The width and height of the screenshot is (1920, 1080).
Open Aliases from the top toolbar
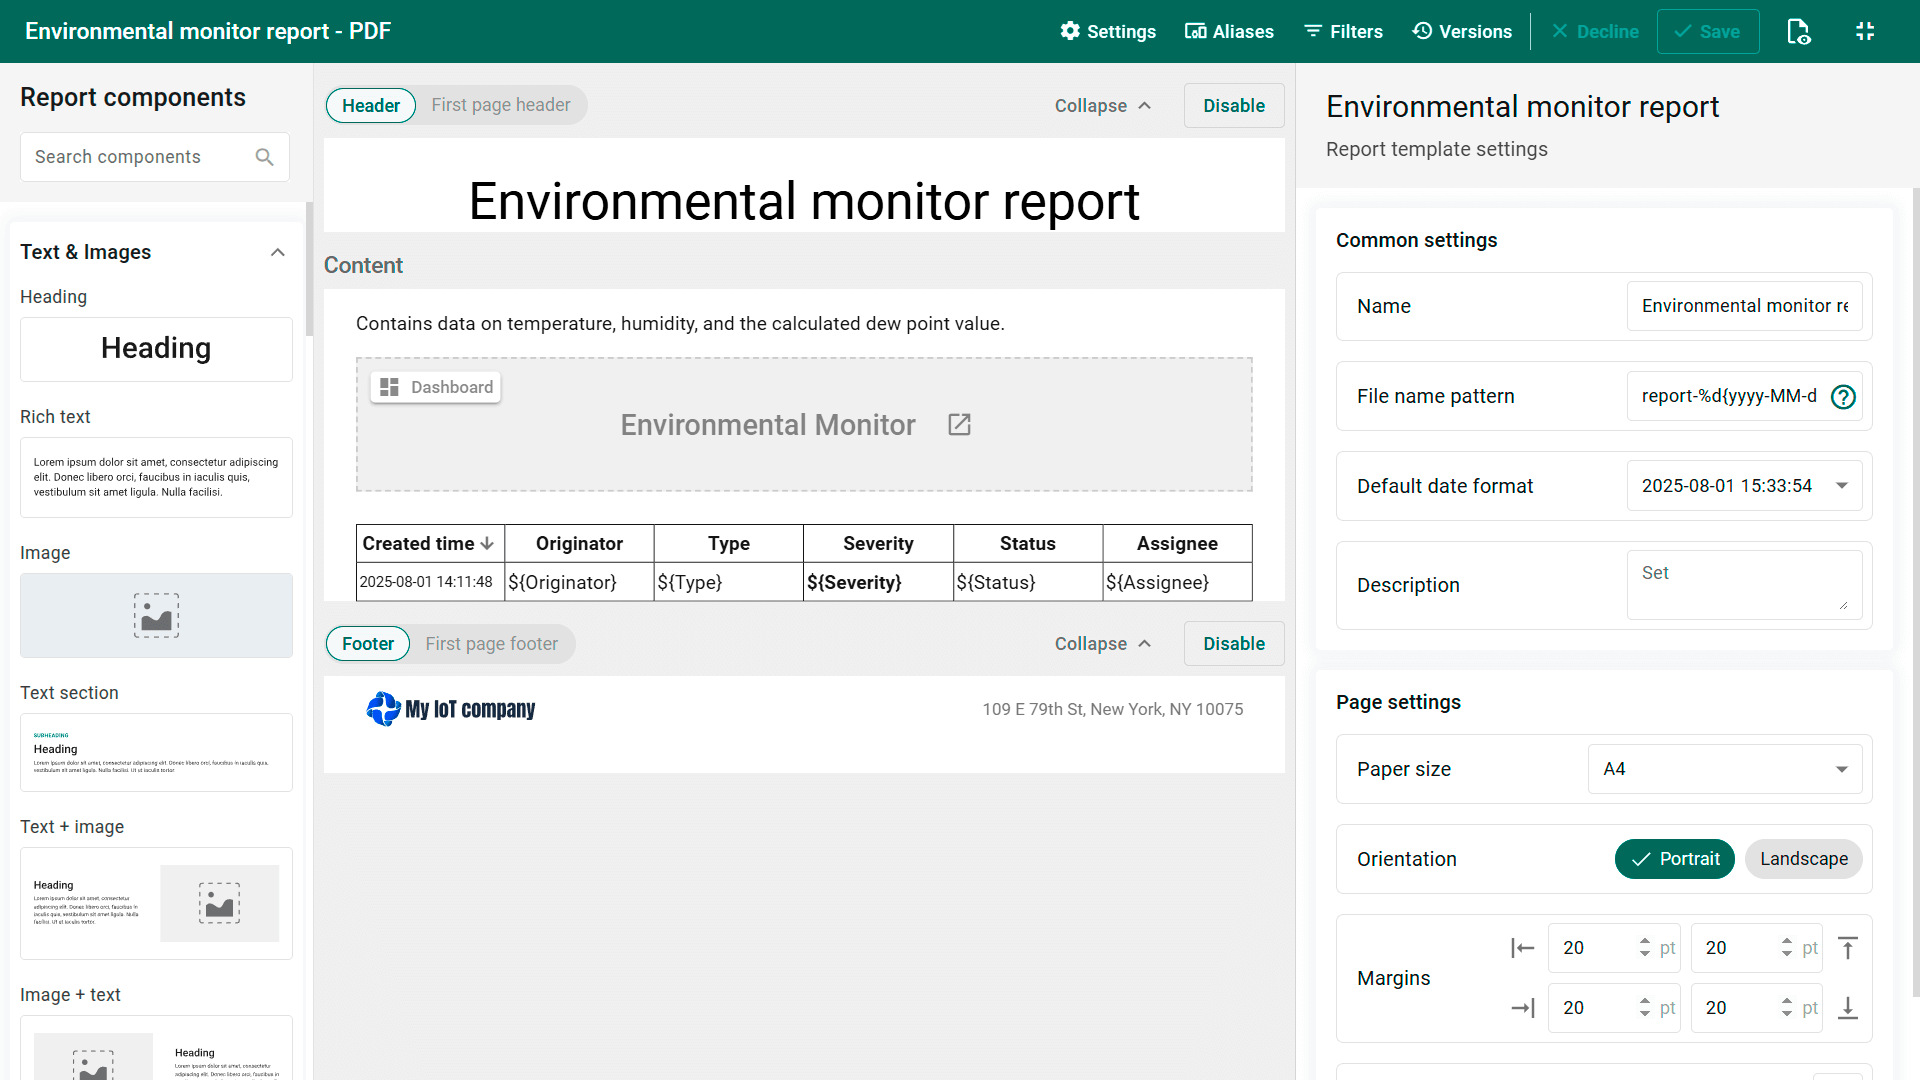coord(1229,31)
